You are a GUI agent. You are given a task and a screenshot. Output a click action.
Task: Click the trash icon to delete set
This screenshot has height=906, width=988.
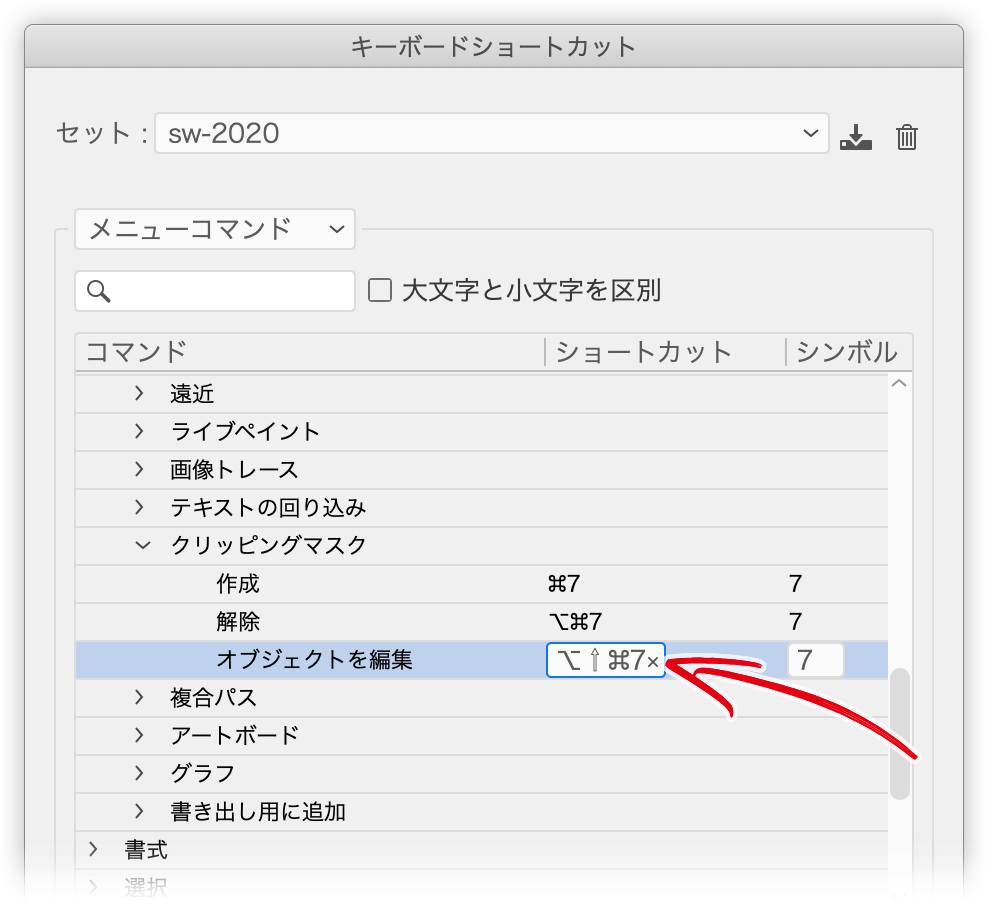click(907, 137)
